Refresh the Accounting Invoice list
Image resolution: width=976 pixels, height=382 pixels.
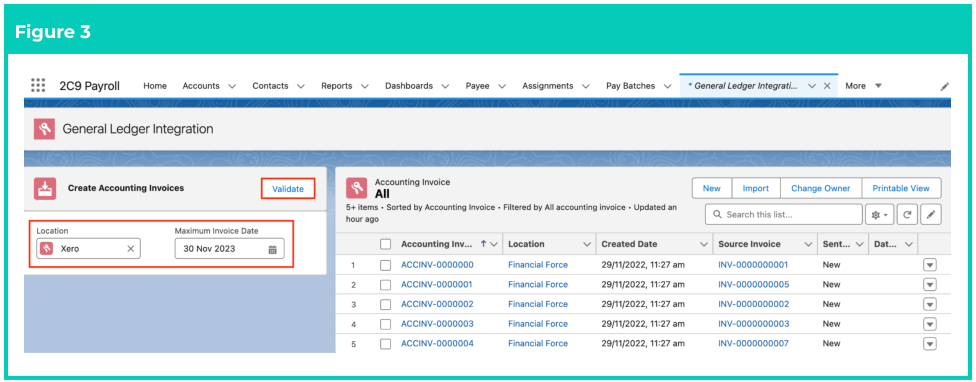click(x=908, y=215)
